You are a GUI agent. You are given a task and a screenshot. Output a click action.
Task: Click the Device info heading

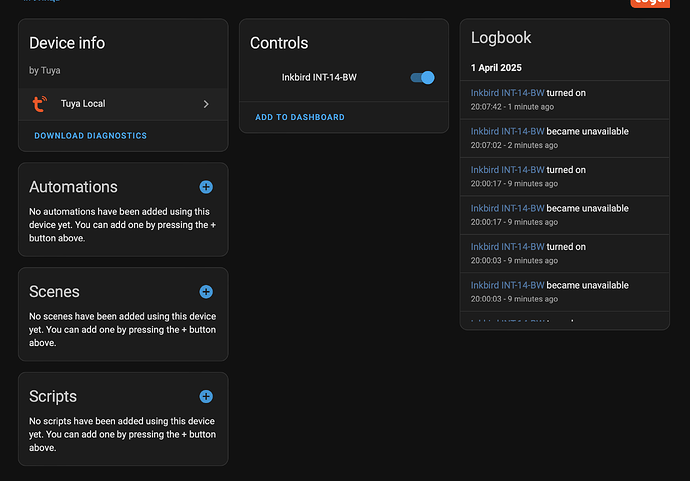[67, 43]
